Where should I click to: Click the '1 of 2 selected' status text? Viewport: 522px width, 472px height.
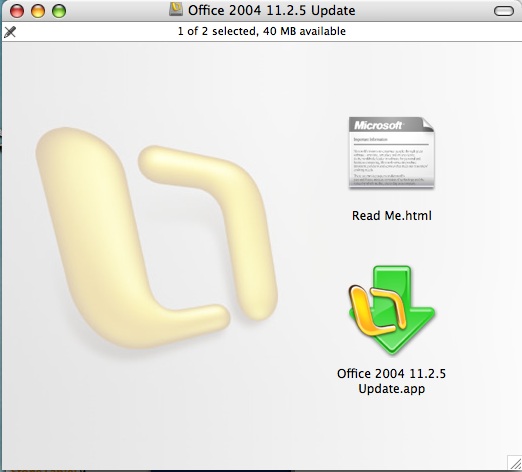point(262,31)
